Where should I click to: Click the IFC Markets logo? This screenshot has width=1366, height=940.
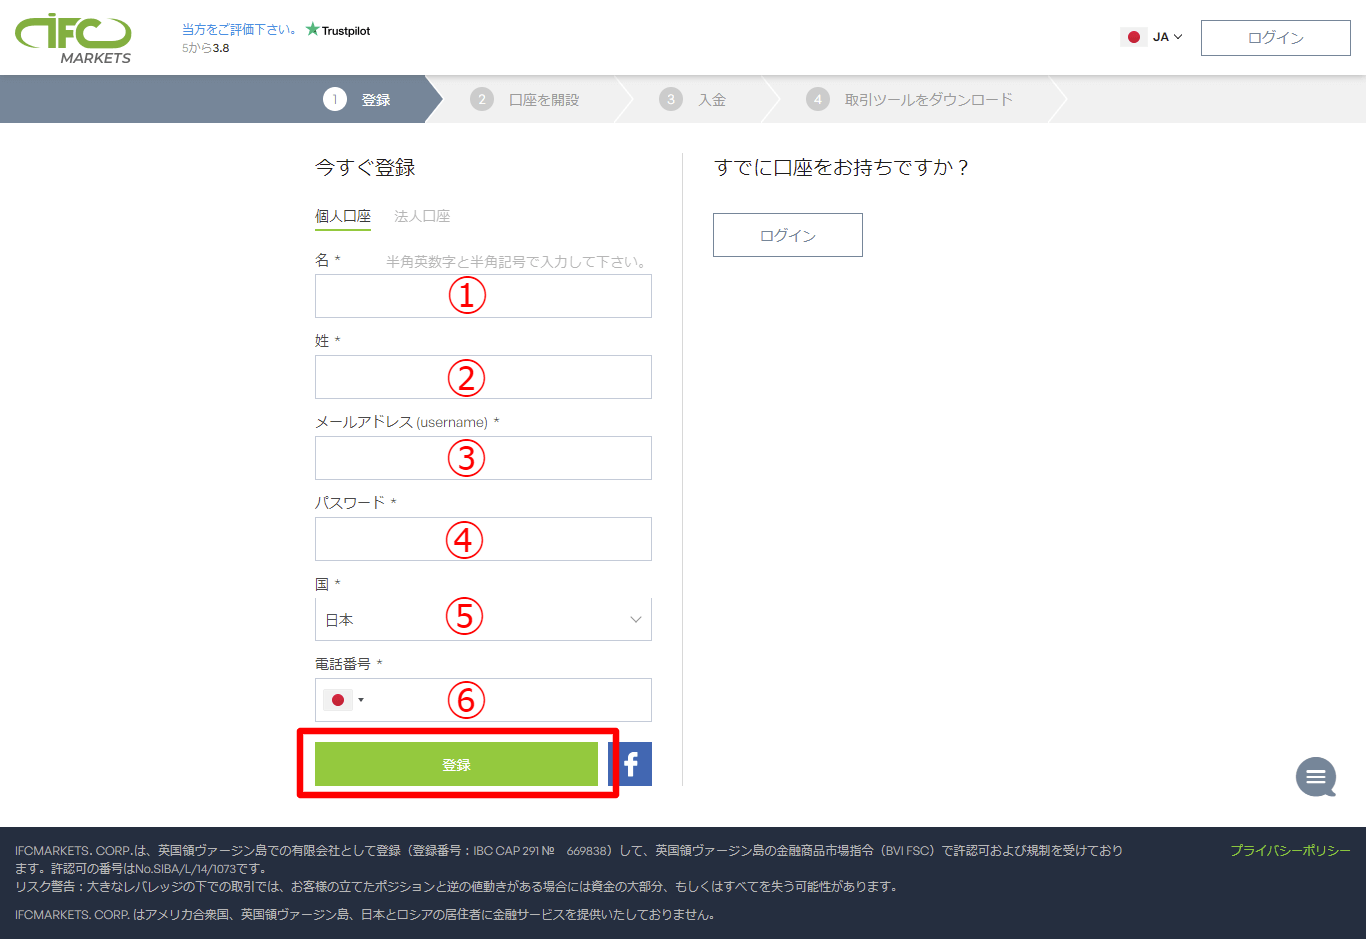click(71, 36)
